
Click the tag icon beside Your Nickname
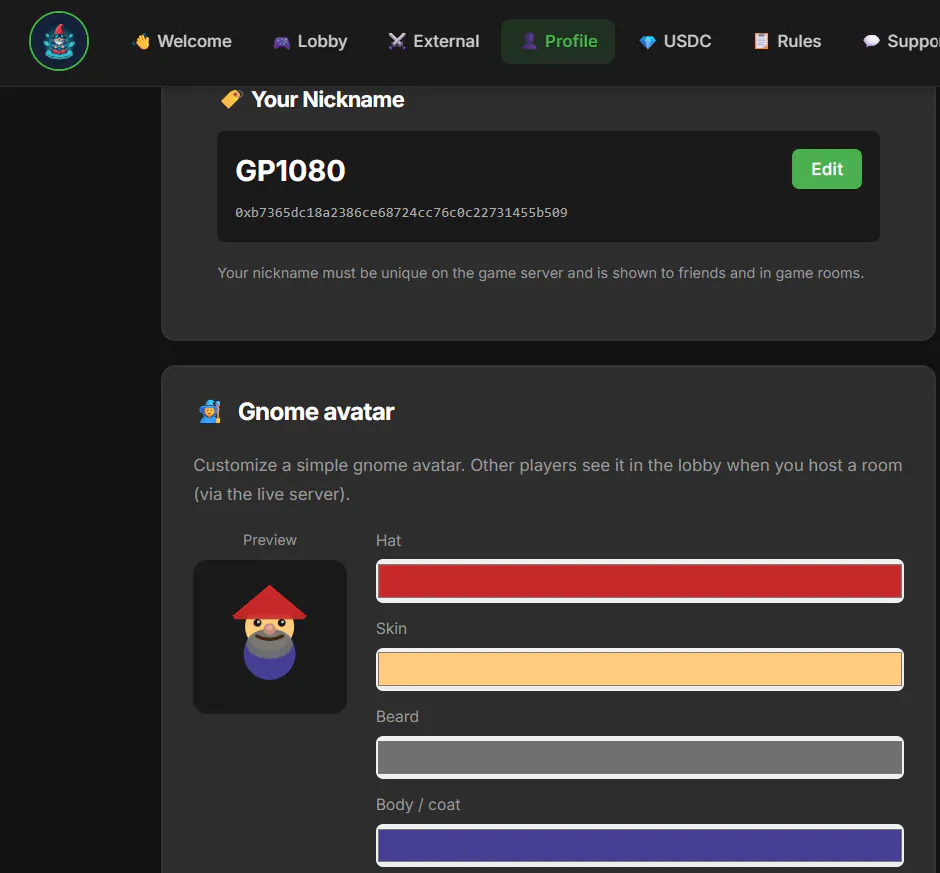(231, 99)
